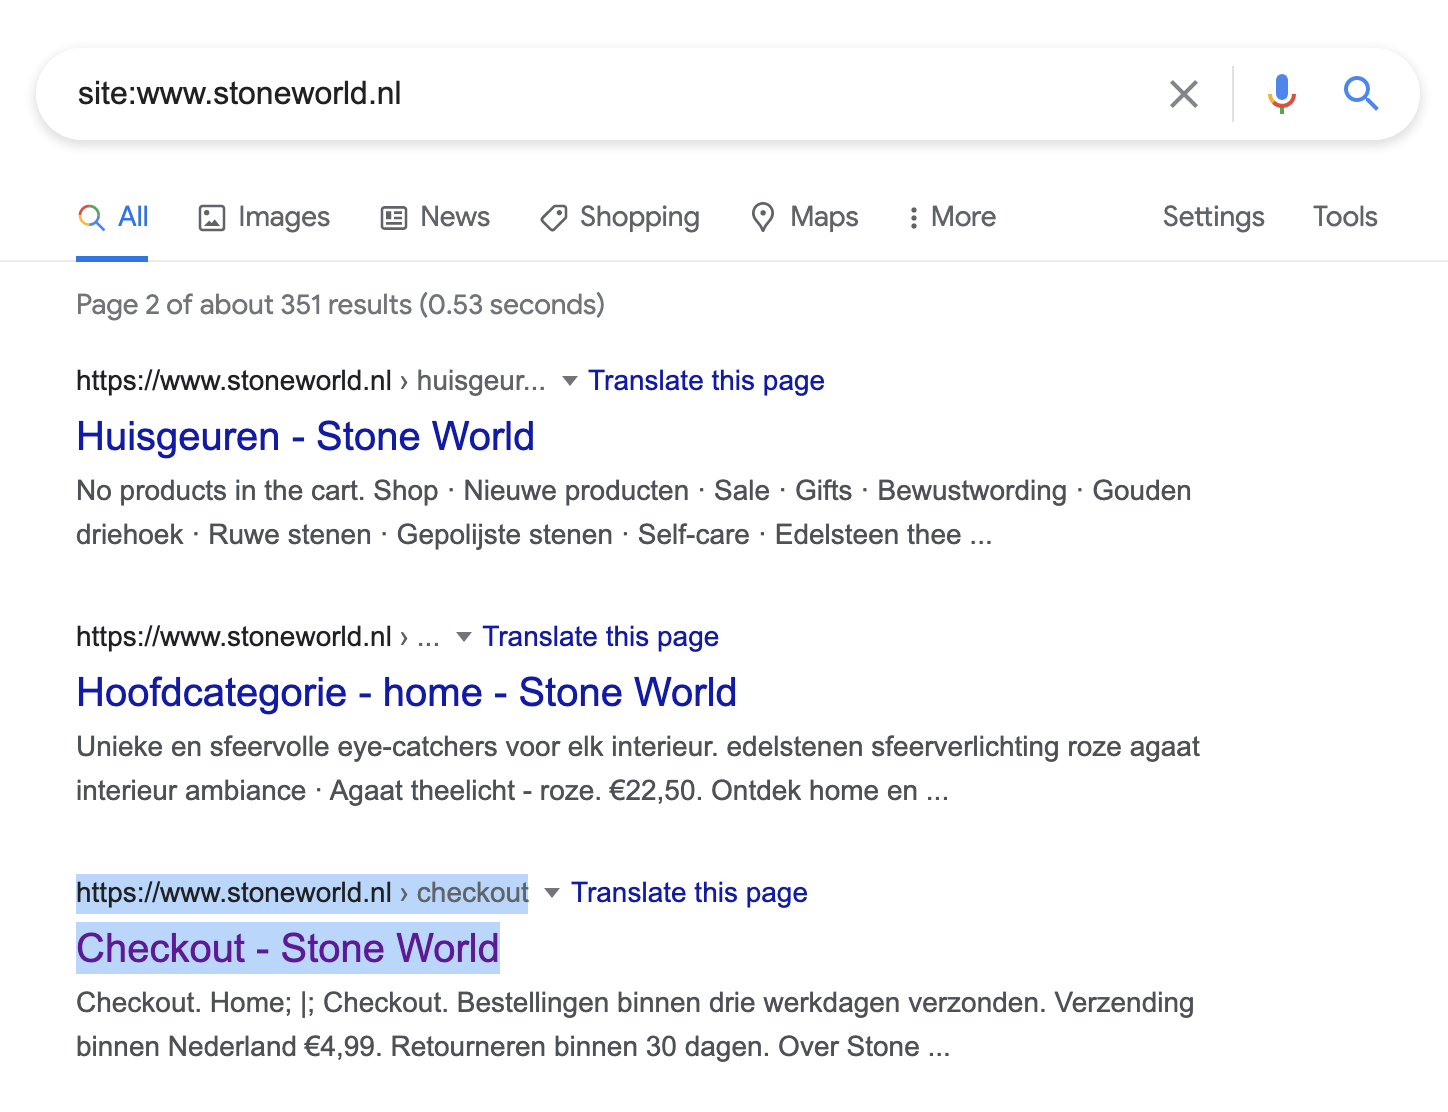Viewport: 1448px width, 1112px height.
Task: Open the Maps tab
Action: point(805,217)
